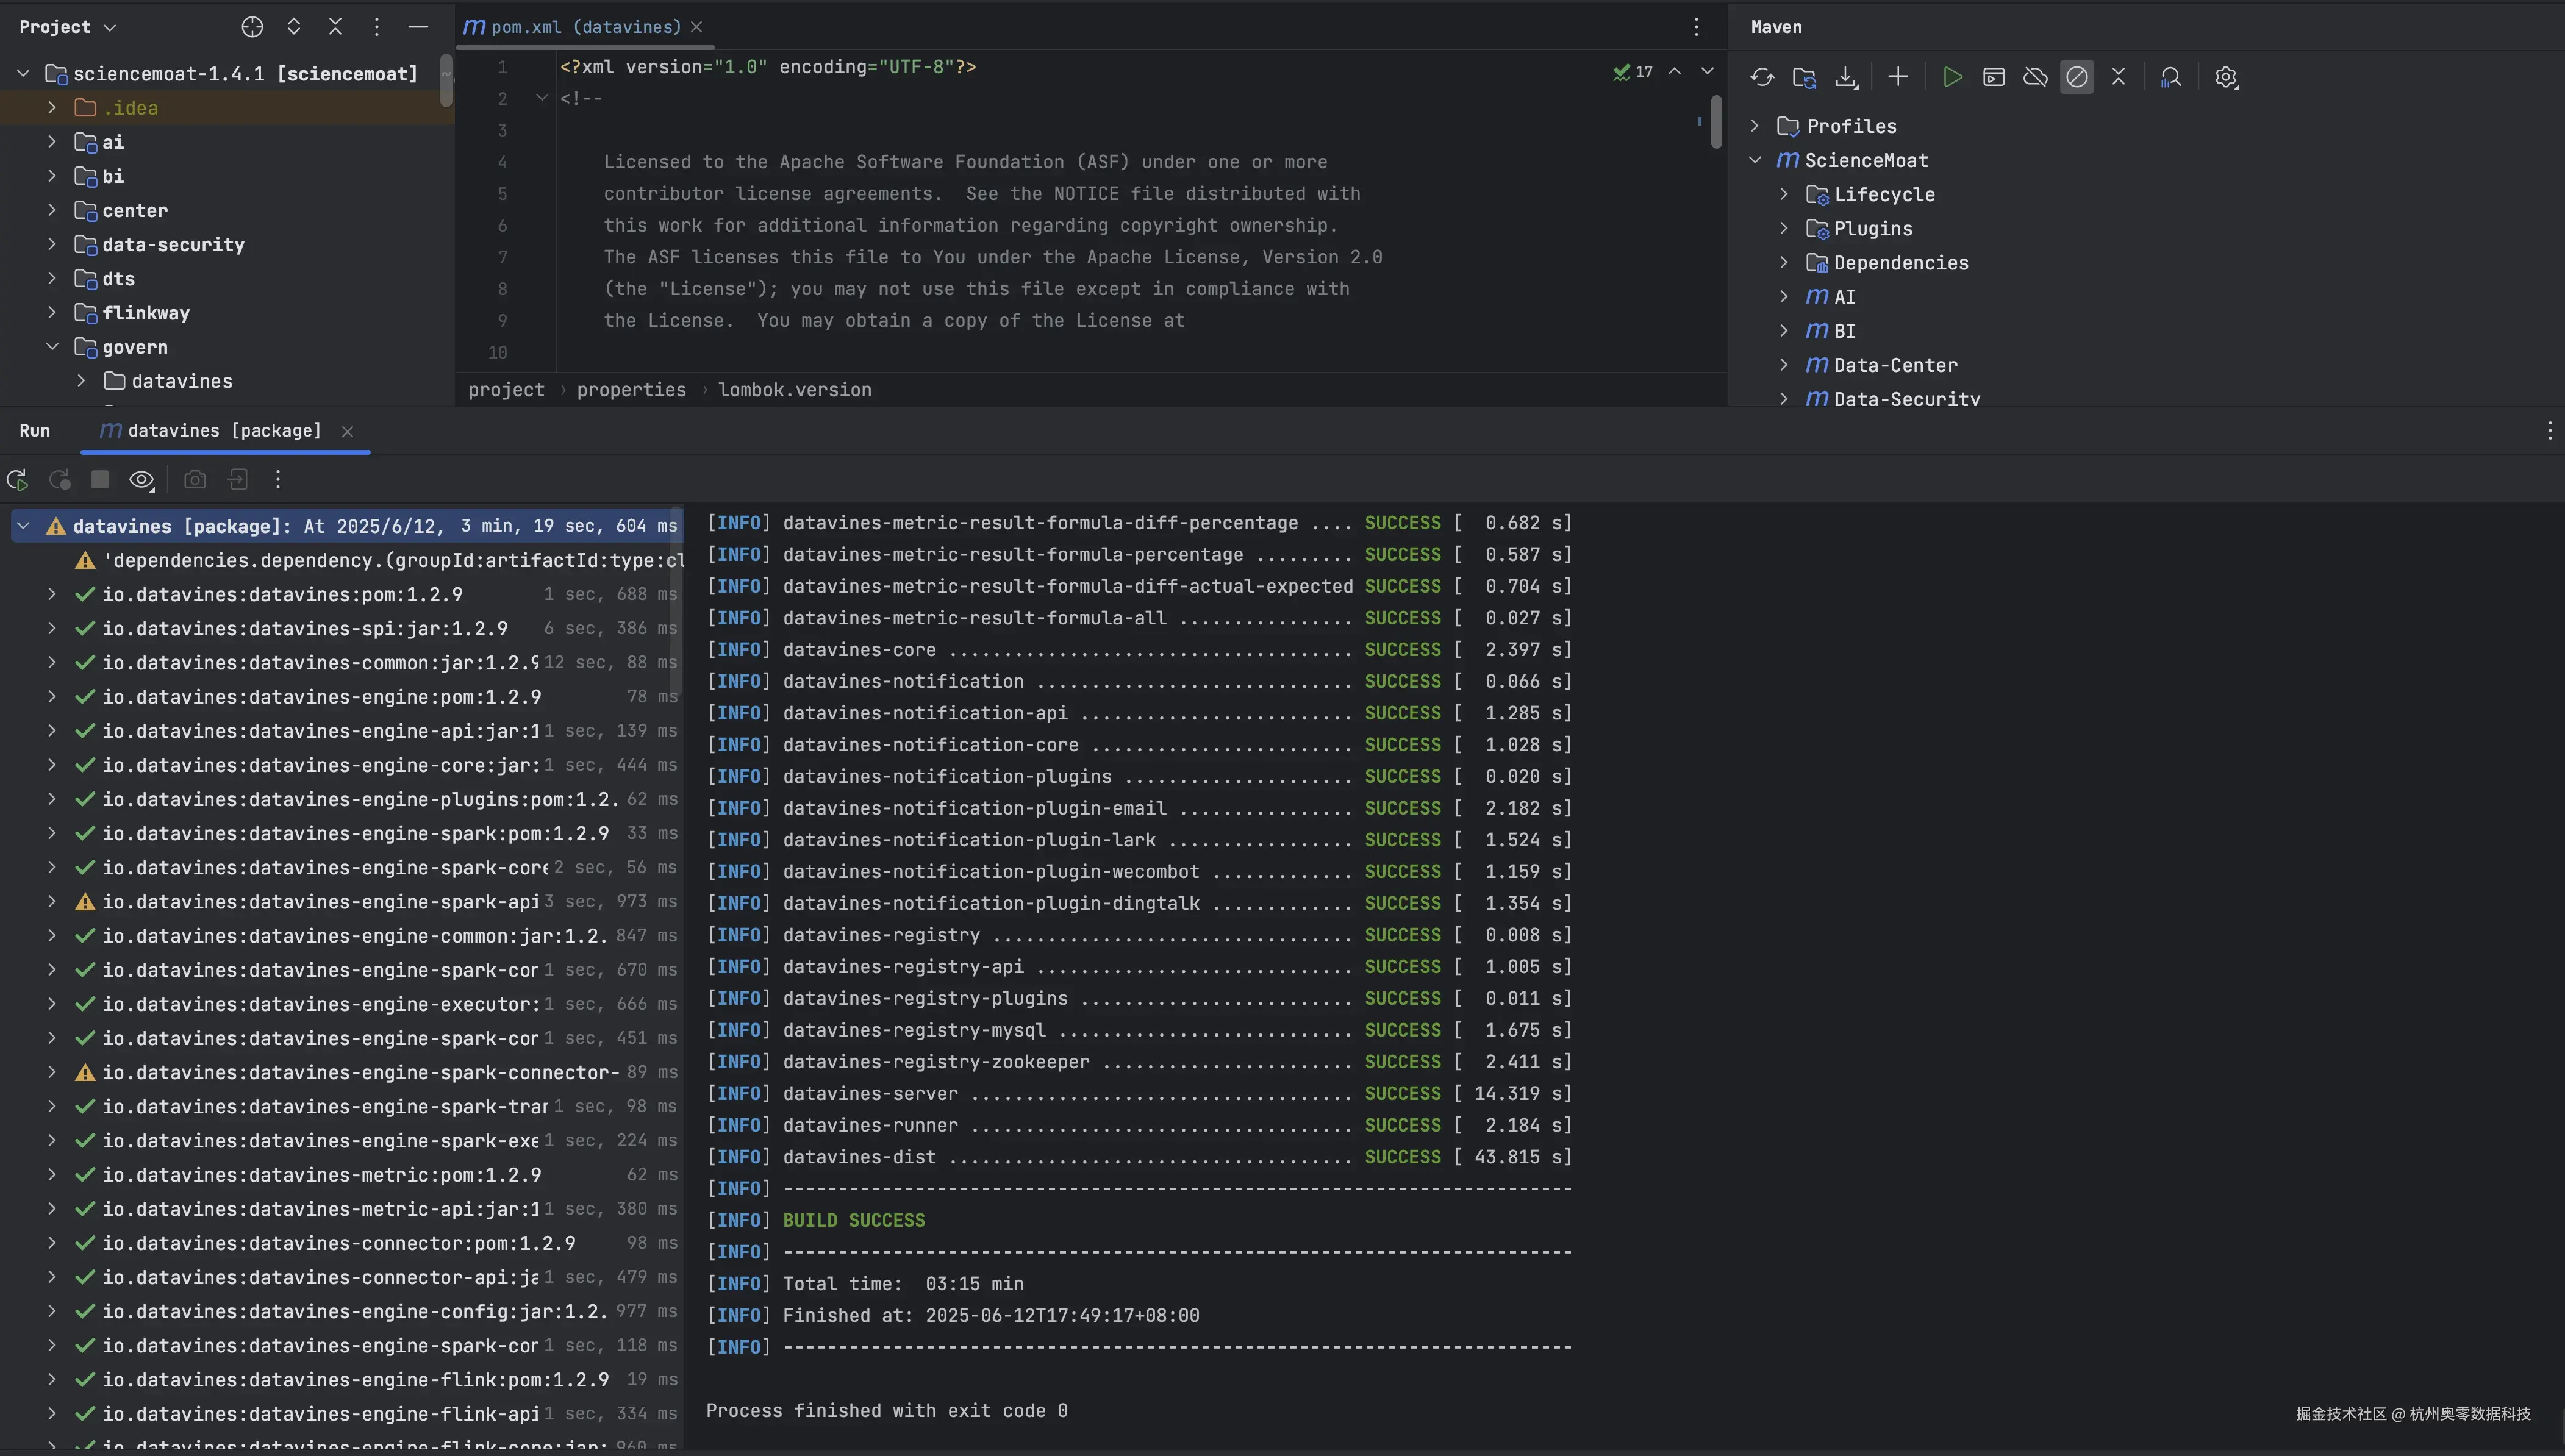Image resolution: width=2565 pixels, height=1456 pixels.
Task: Toggle Offline Mode in Maven toolbar
Action: click(2035, 77)
